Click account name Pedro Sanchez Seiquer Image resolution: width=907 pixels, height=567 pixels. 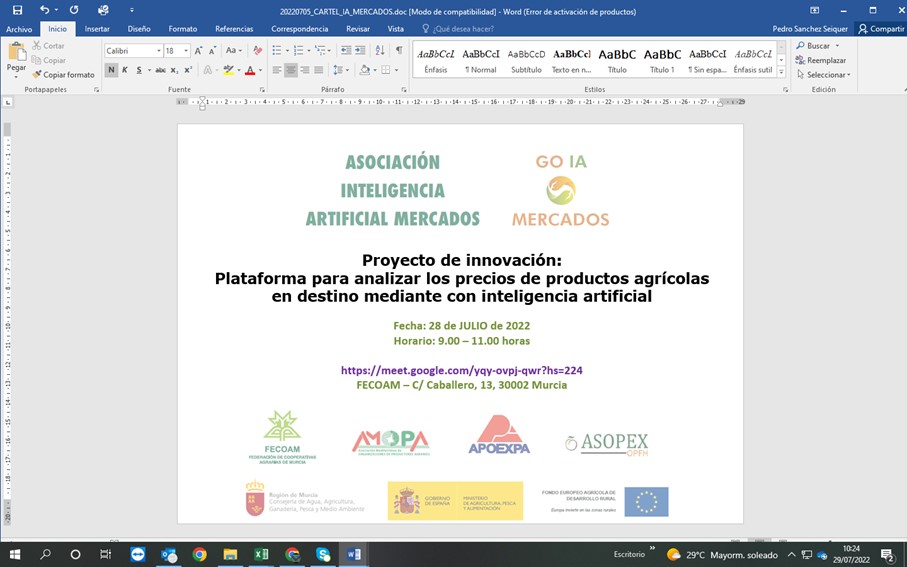pyautogui.click(x=810, y=29)
